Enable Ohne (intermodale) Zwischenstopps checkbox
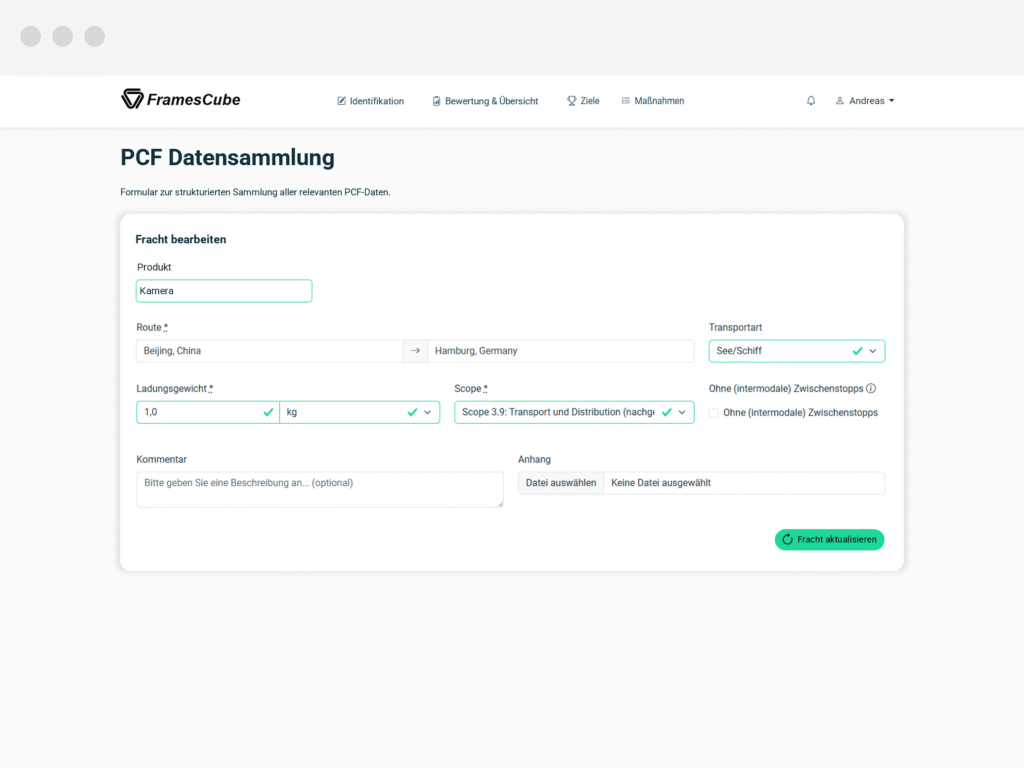This screenshot has width=1024, height=768. coord(714,413)
